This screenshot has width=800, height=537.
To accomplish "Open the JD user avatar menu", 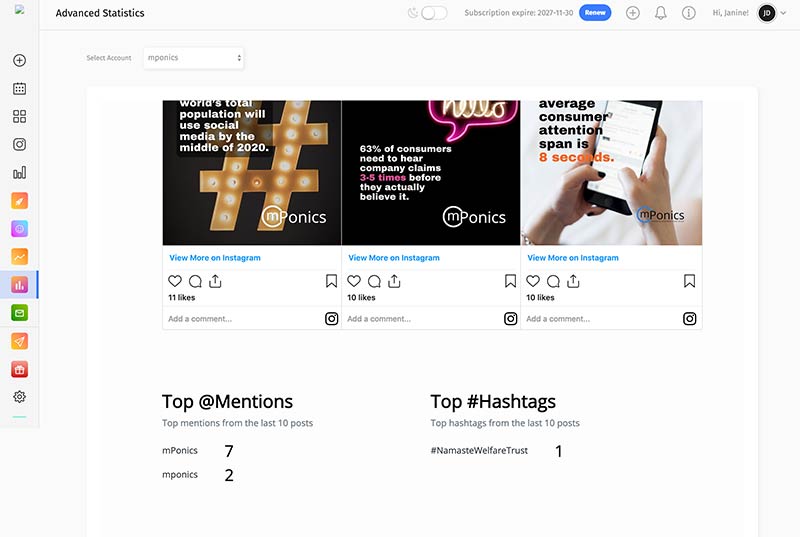I will [x=767, y=13].
